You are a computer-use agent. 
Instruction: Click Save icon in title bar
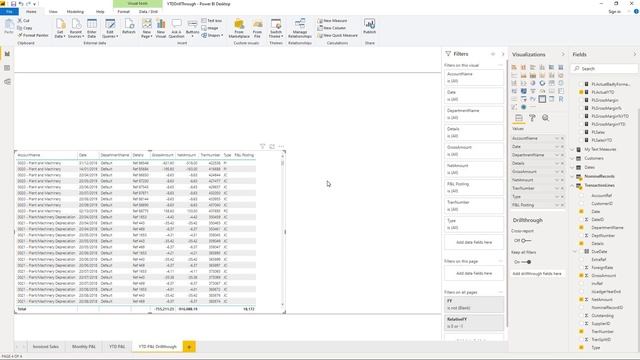click(x=13, y=4)
